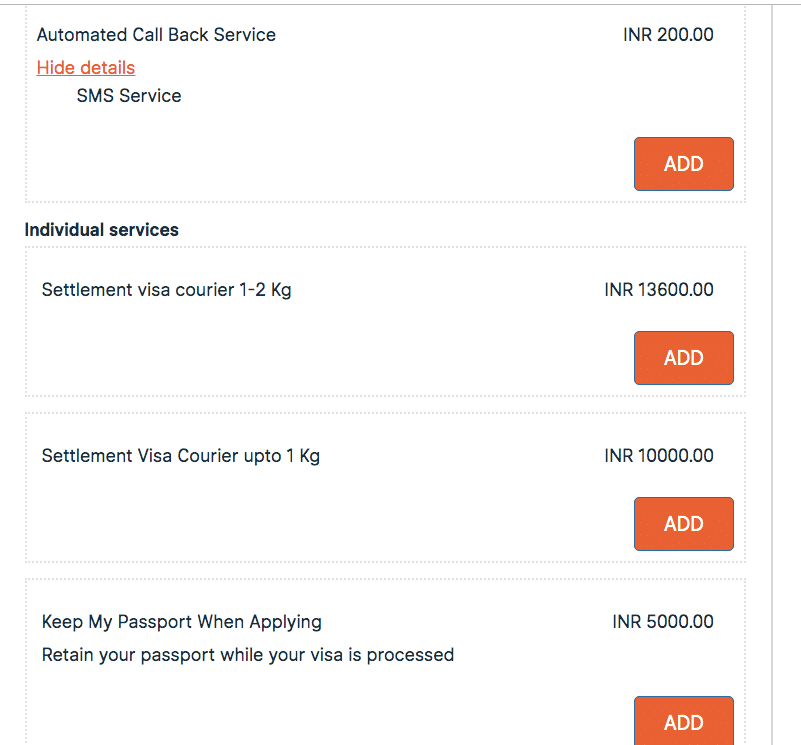Click empty area in the 1-2 Kg courier card
Image resolution: width=801 pixels, height=745 pixels.
(x=300, y=350)
